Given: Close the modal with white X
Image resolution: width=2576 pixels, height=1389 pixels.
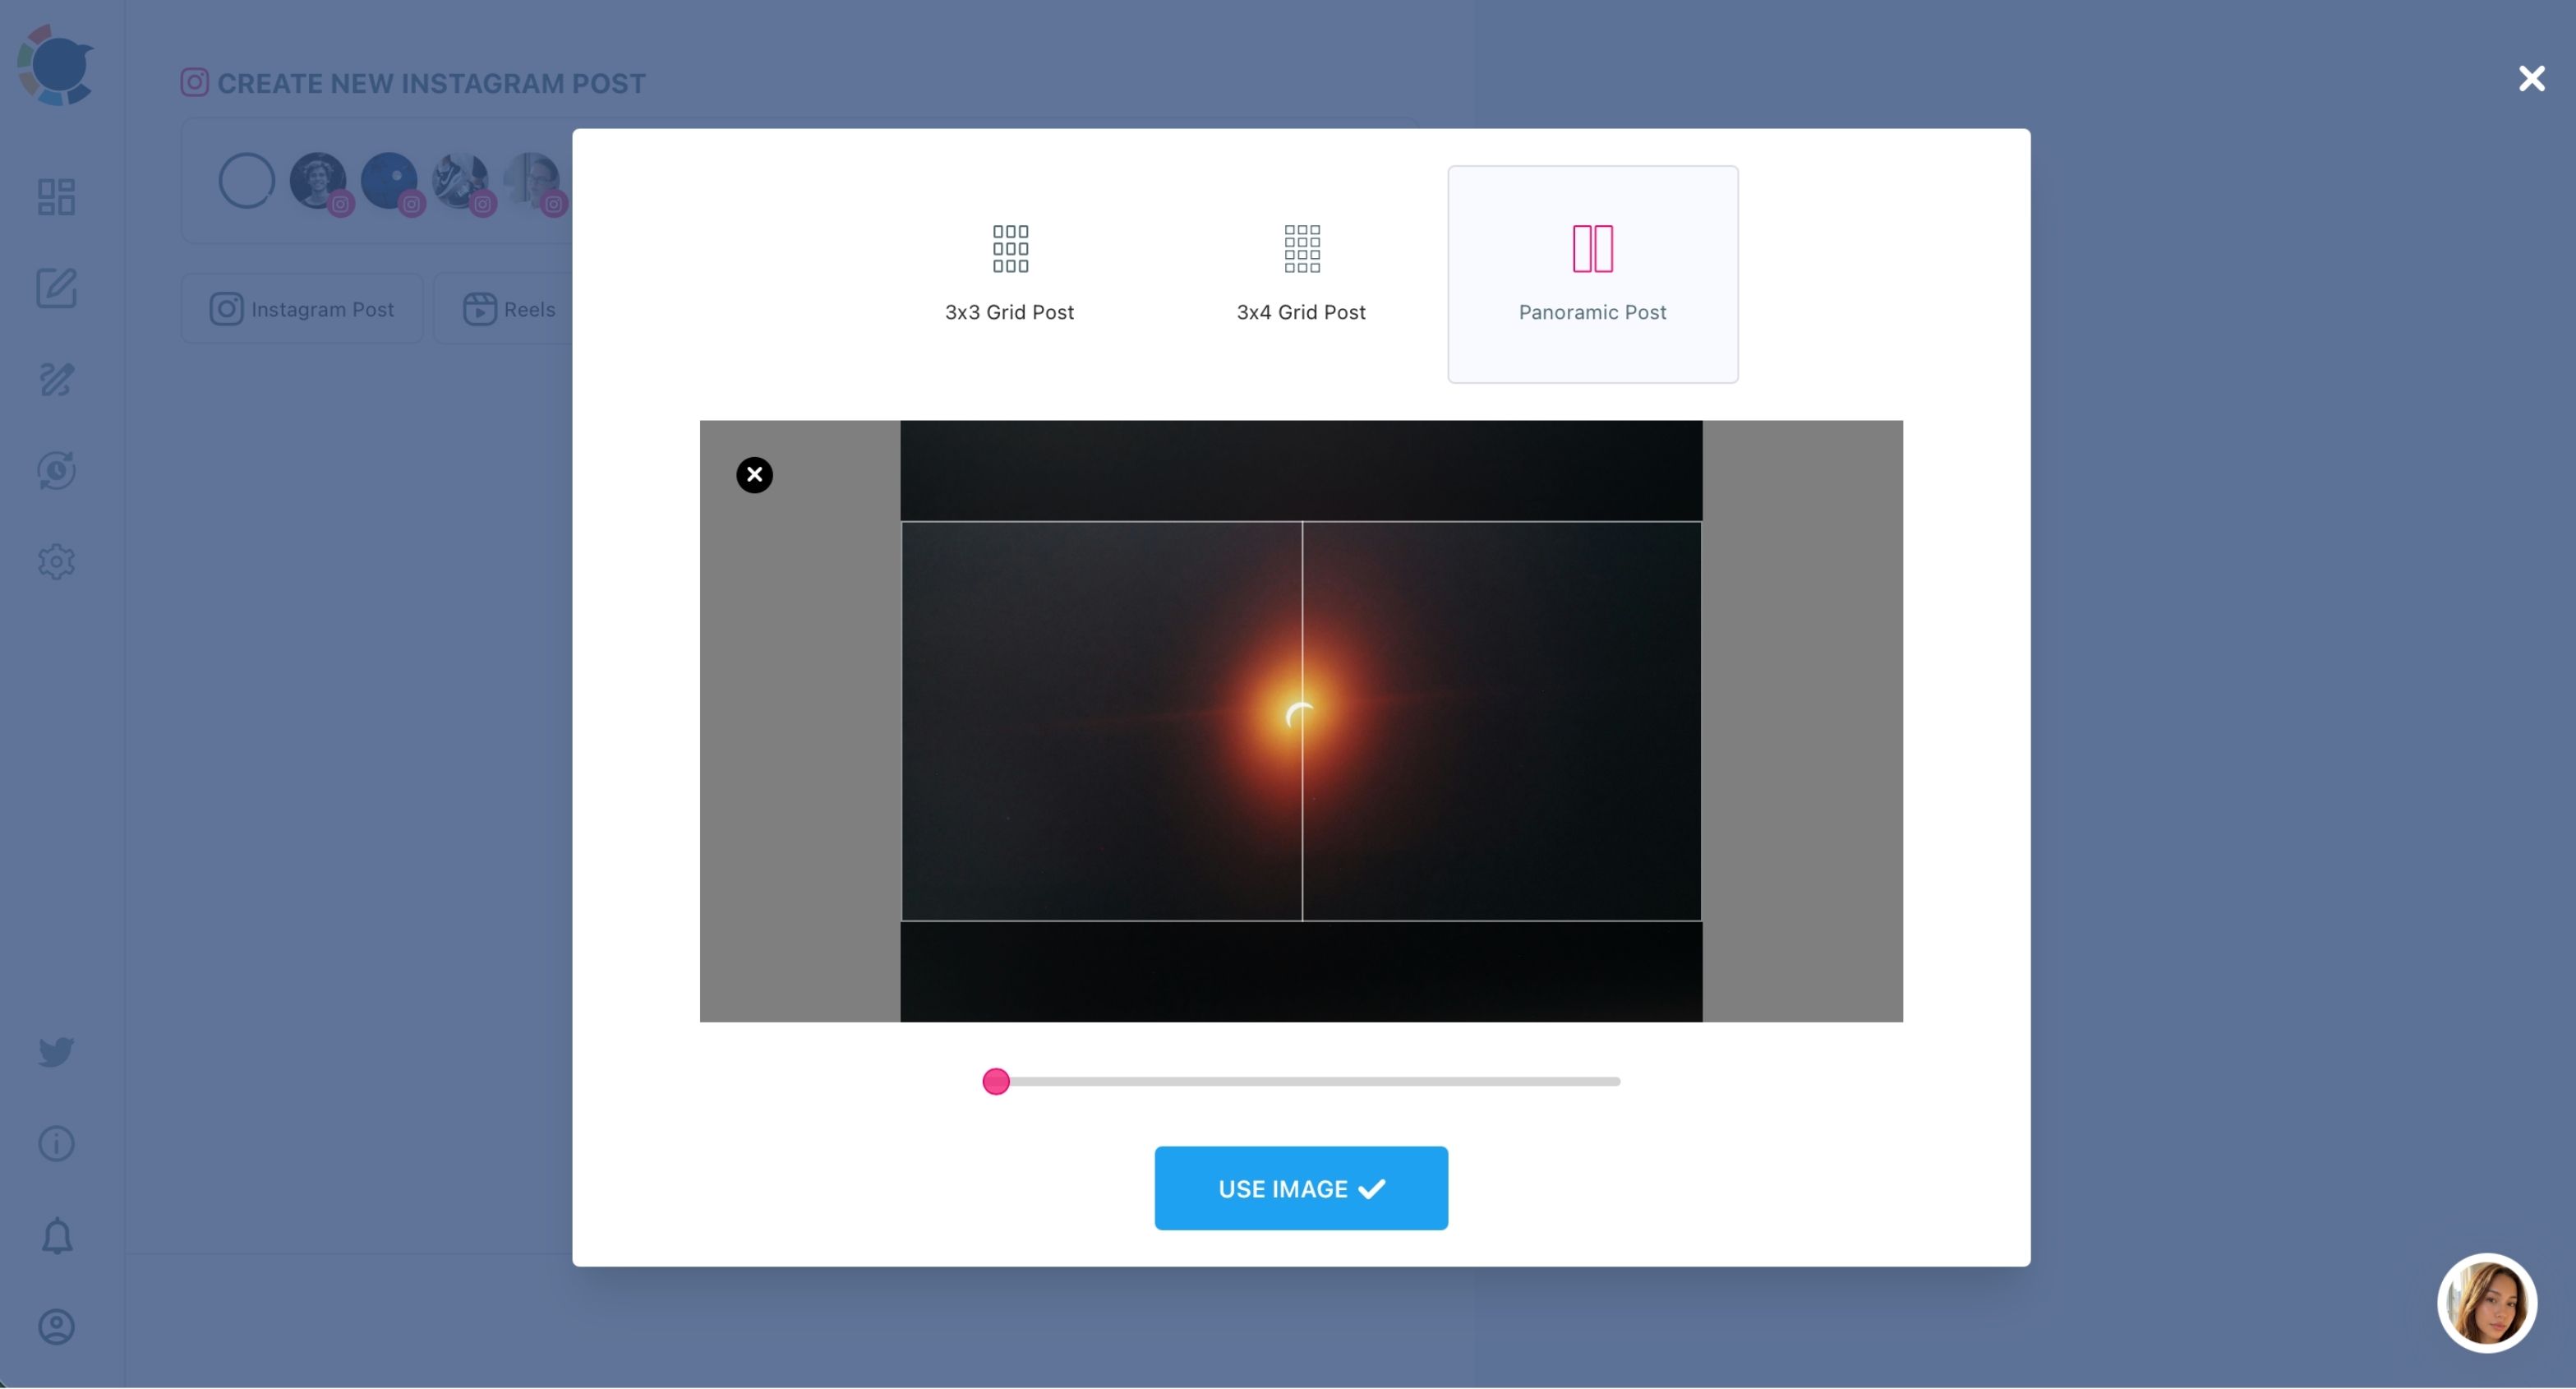Looking at the screenshot, I should click(2531, 79).
